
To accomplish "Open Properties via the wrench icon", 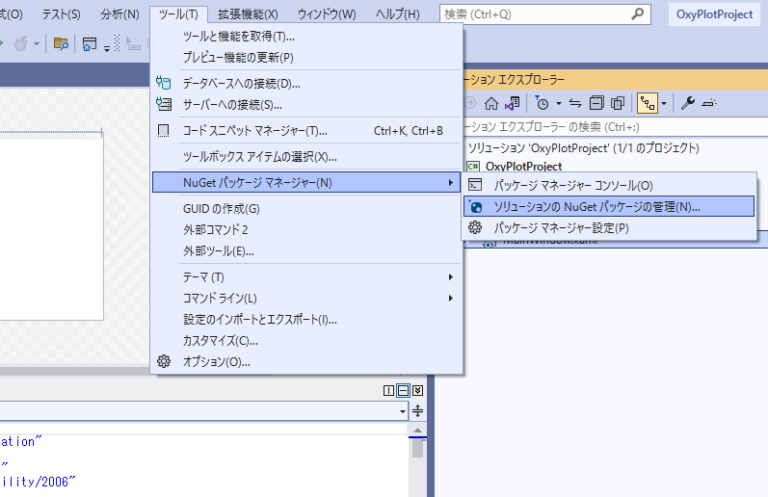I will tap(688, 103).
